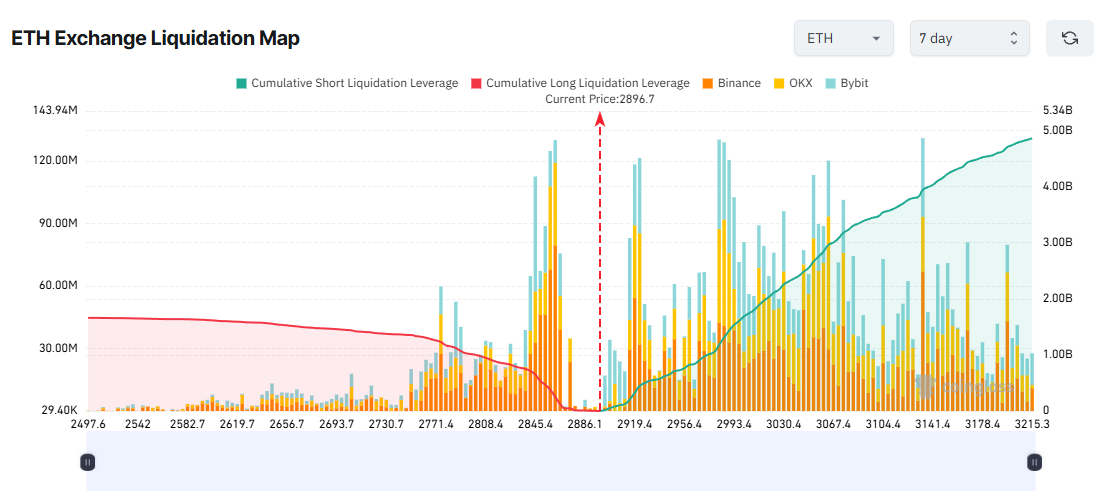Click the light-blue Bybit legend swatch
This screenshot has height=502, width=1104.
830,83
